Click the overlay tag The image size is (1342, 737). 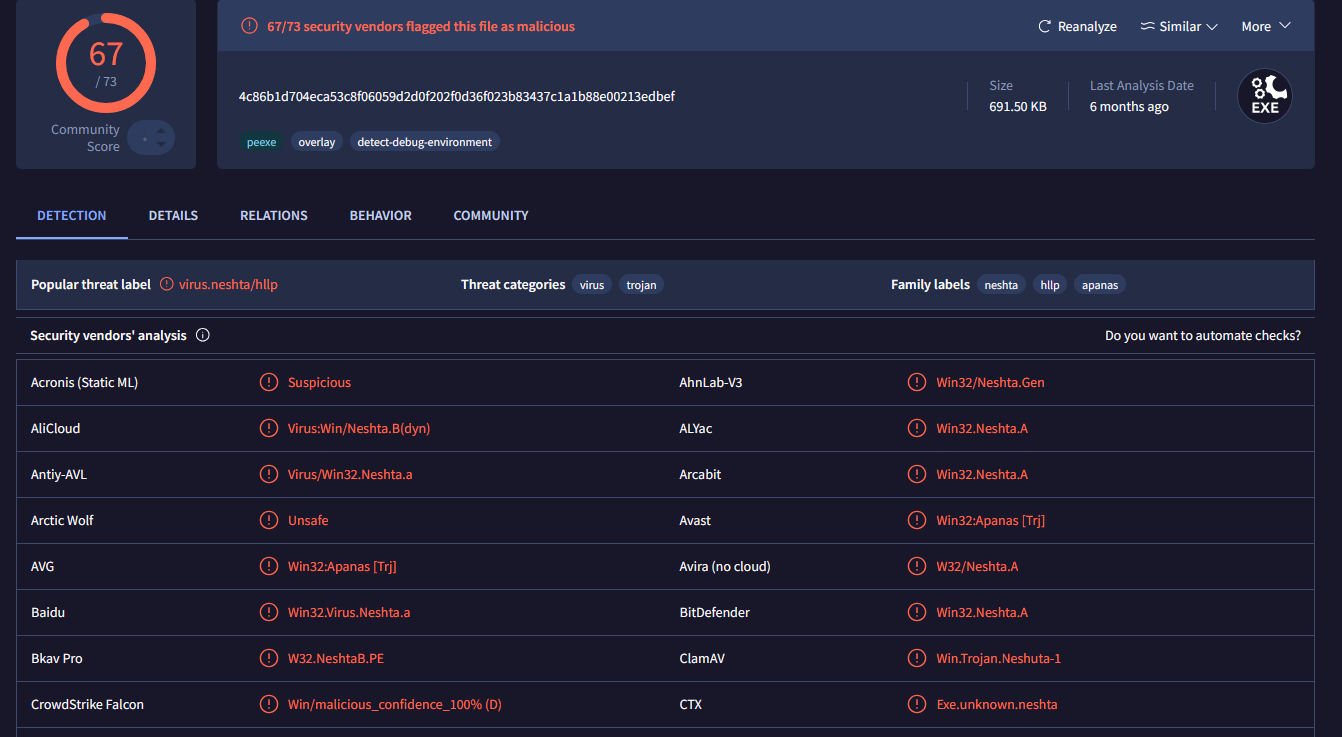coord(317,142)
